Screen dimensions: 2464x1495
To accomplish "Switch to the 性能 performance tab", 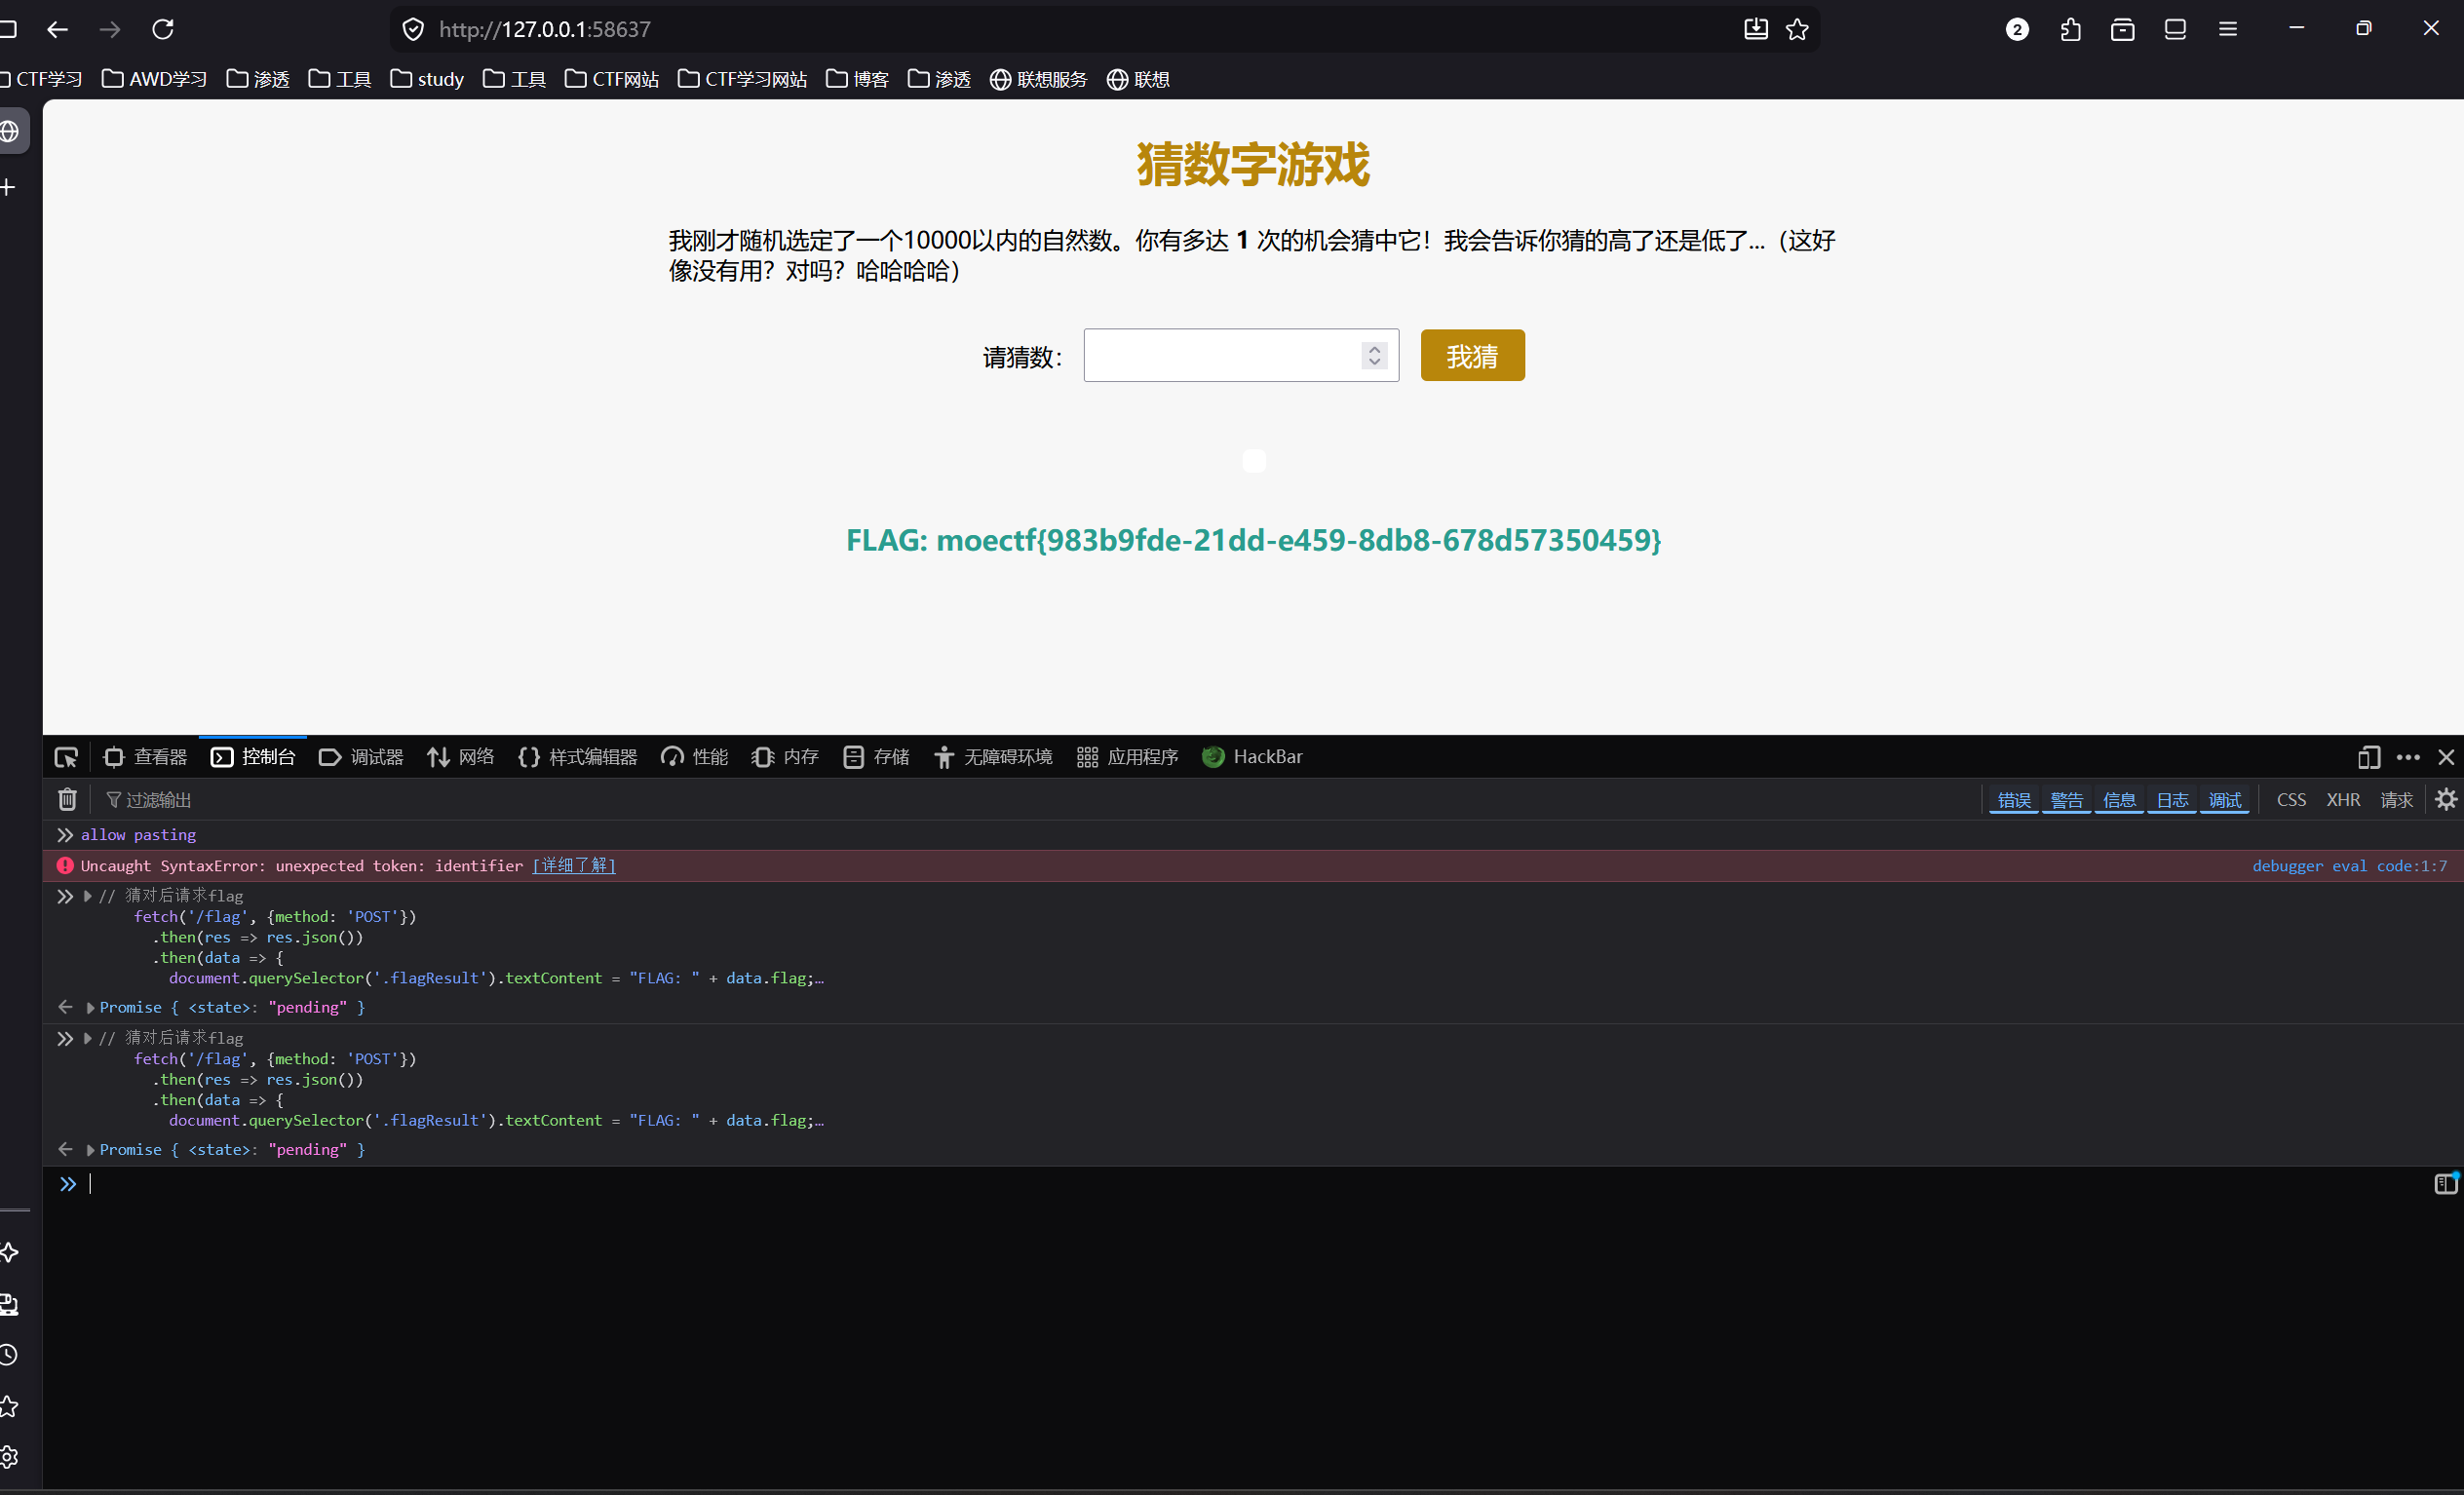I will 695,757.
